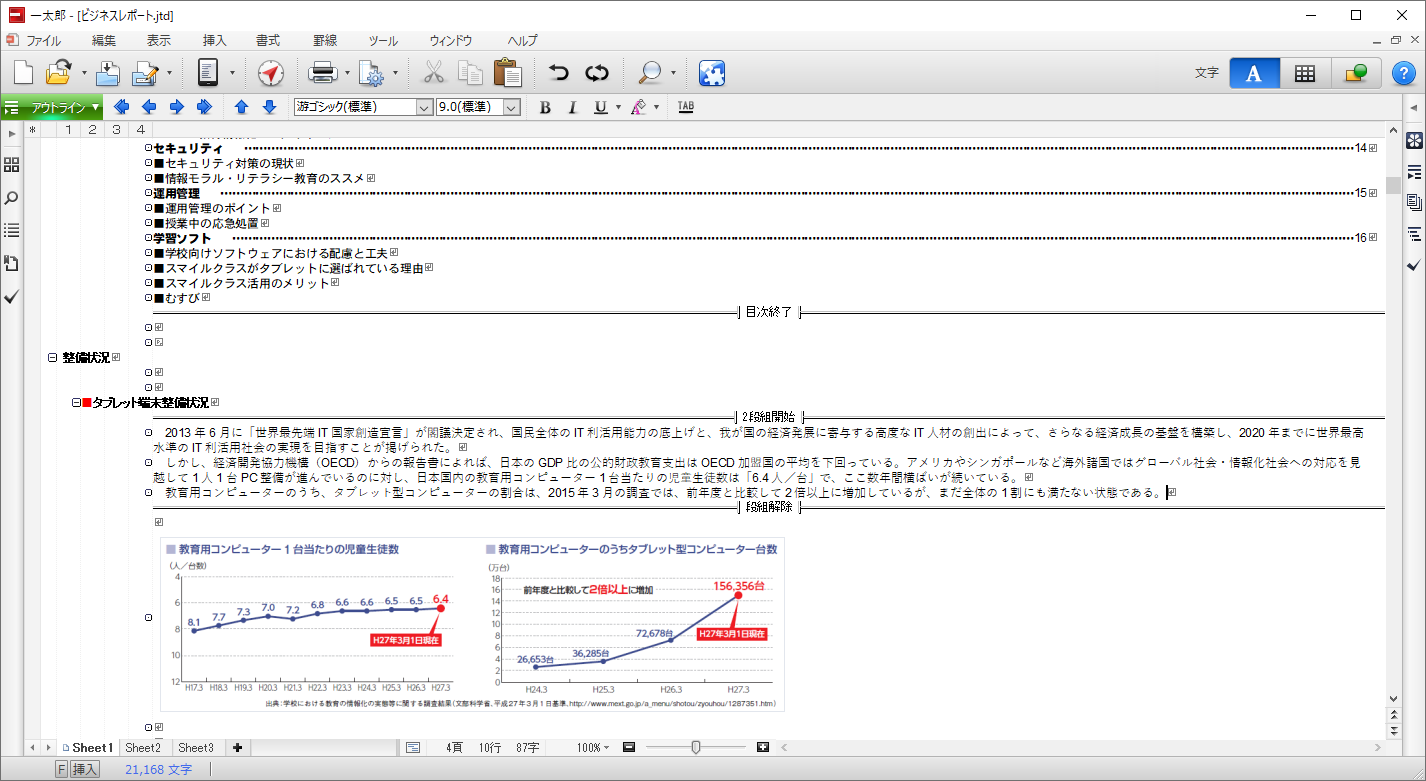This screenshot has width=1426, height=781.
Task: Switch to table grid editing mode
Action: (1304, 73)
